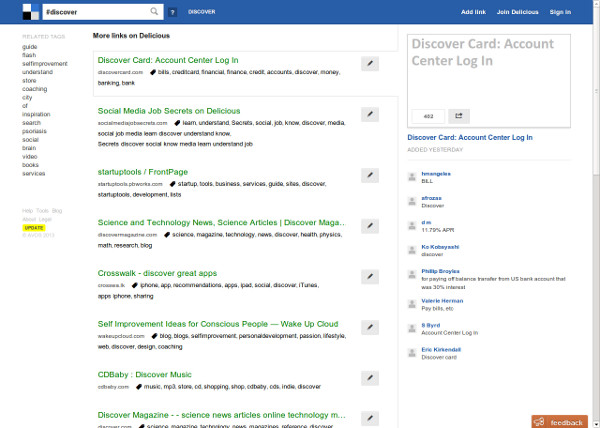
Task: Open Self Improvement Ideas for Conscious People
Action: [x=218, y=324]
